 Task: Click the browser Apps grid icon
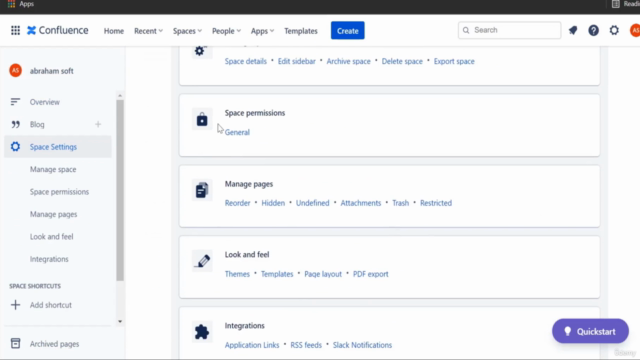[x=11, y=4]
